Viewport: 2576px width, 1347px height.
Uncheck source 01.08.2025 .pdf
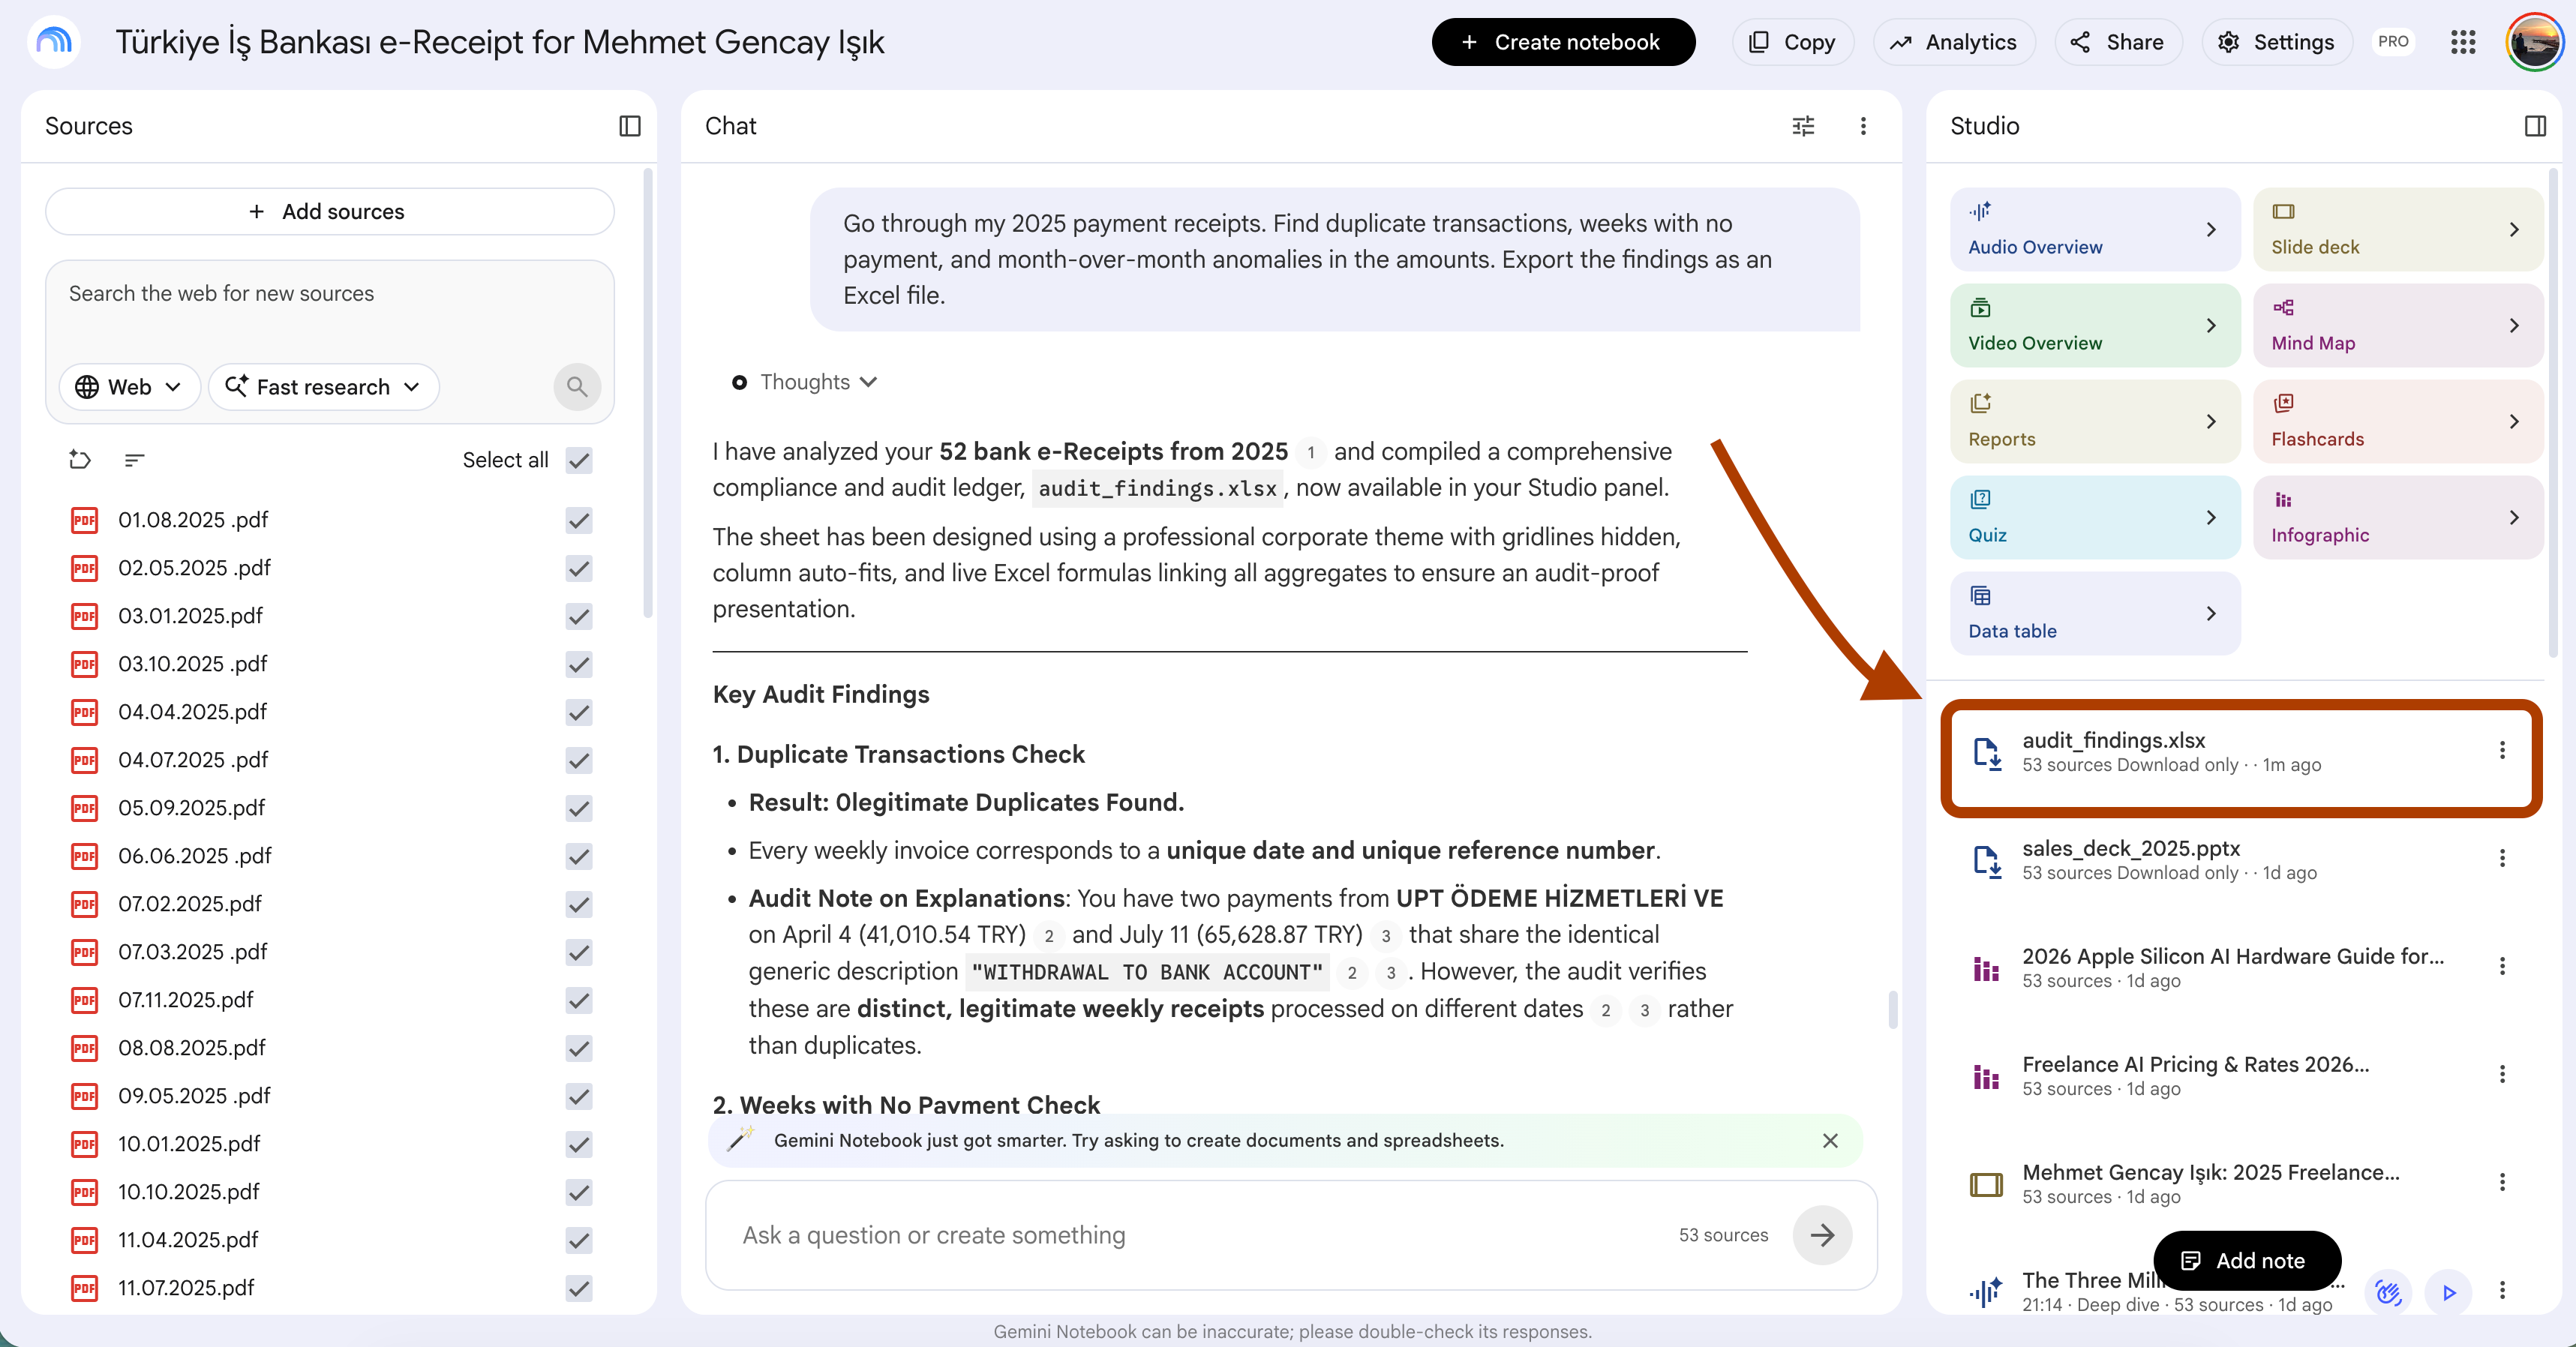pos(579,520)
